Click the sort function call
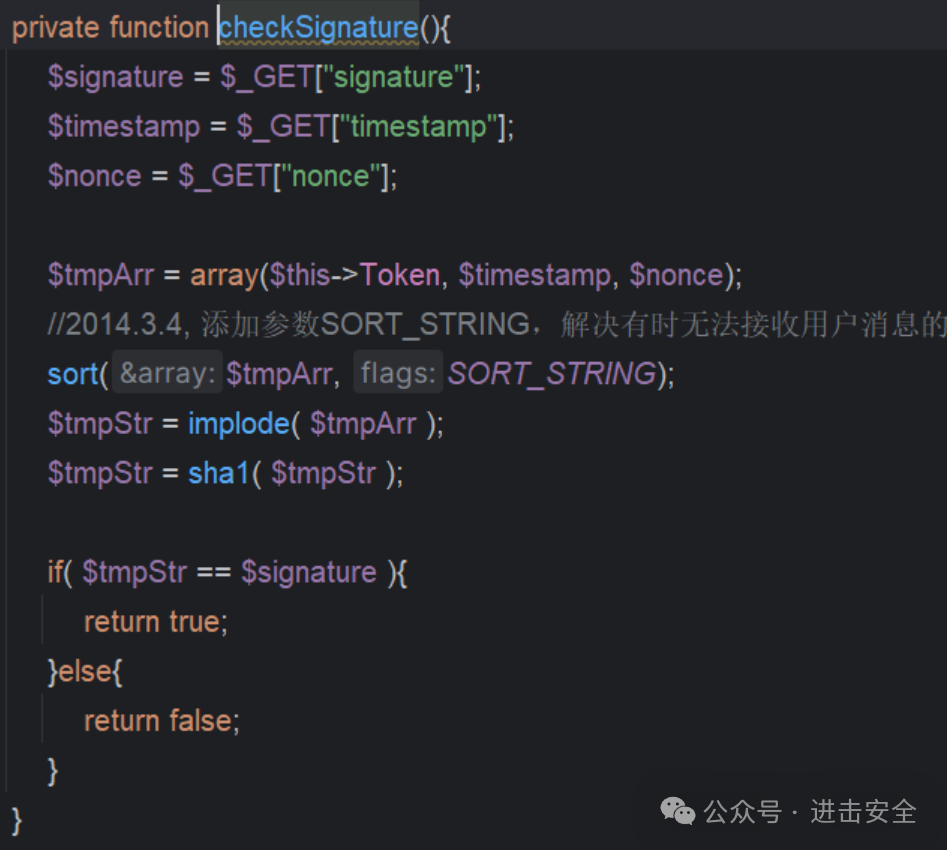Screen dimensions: 947x850 tap(72, 374)
